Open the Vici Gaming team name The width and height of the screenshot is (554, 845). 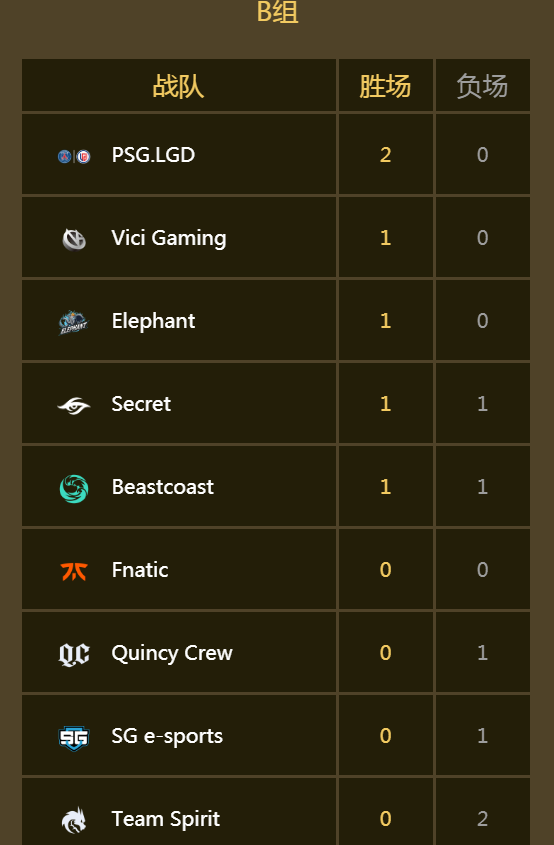tap(169, 238)
